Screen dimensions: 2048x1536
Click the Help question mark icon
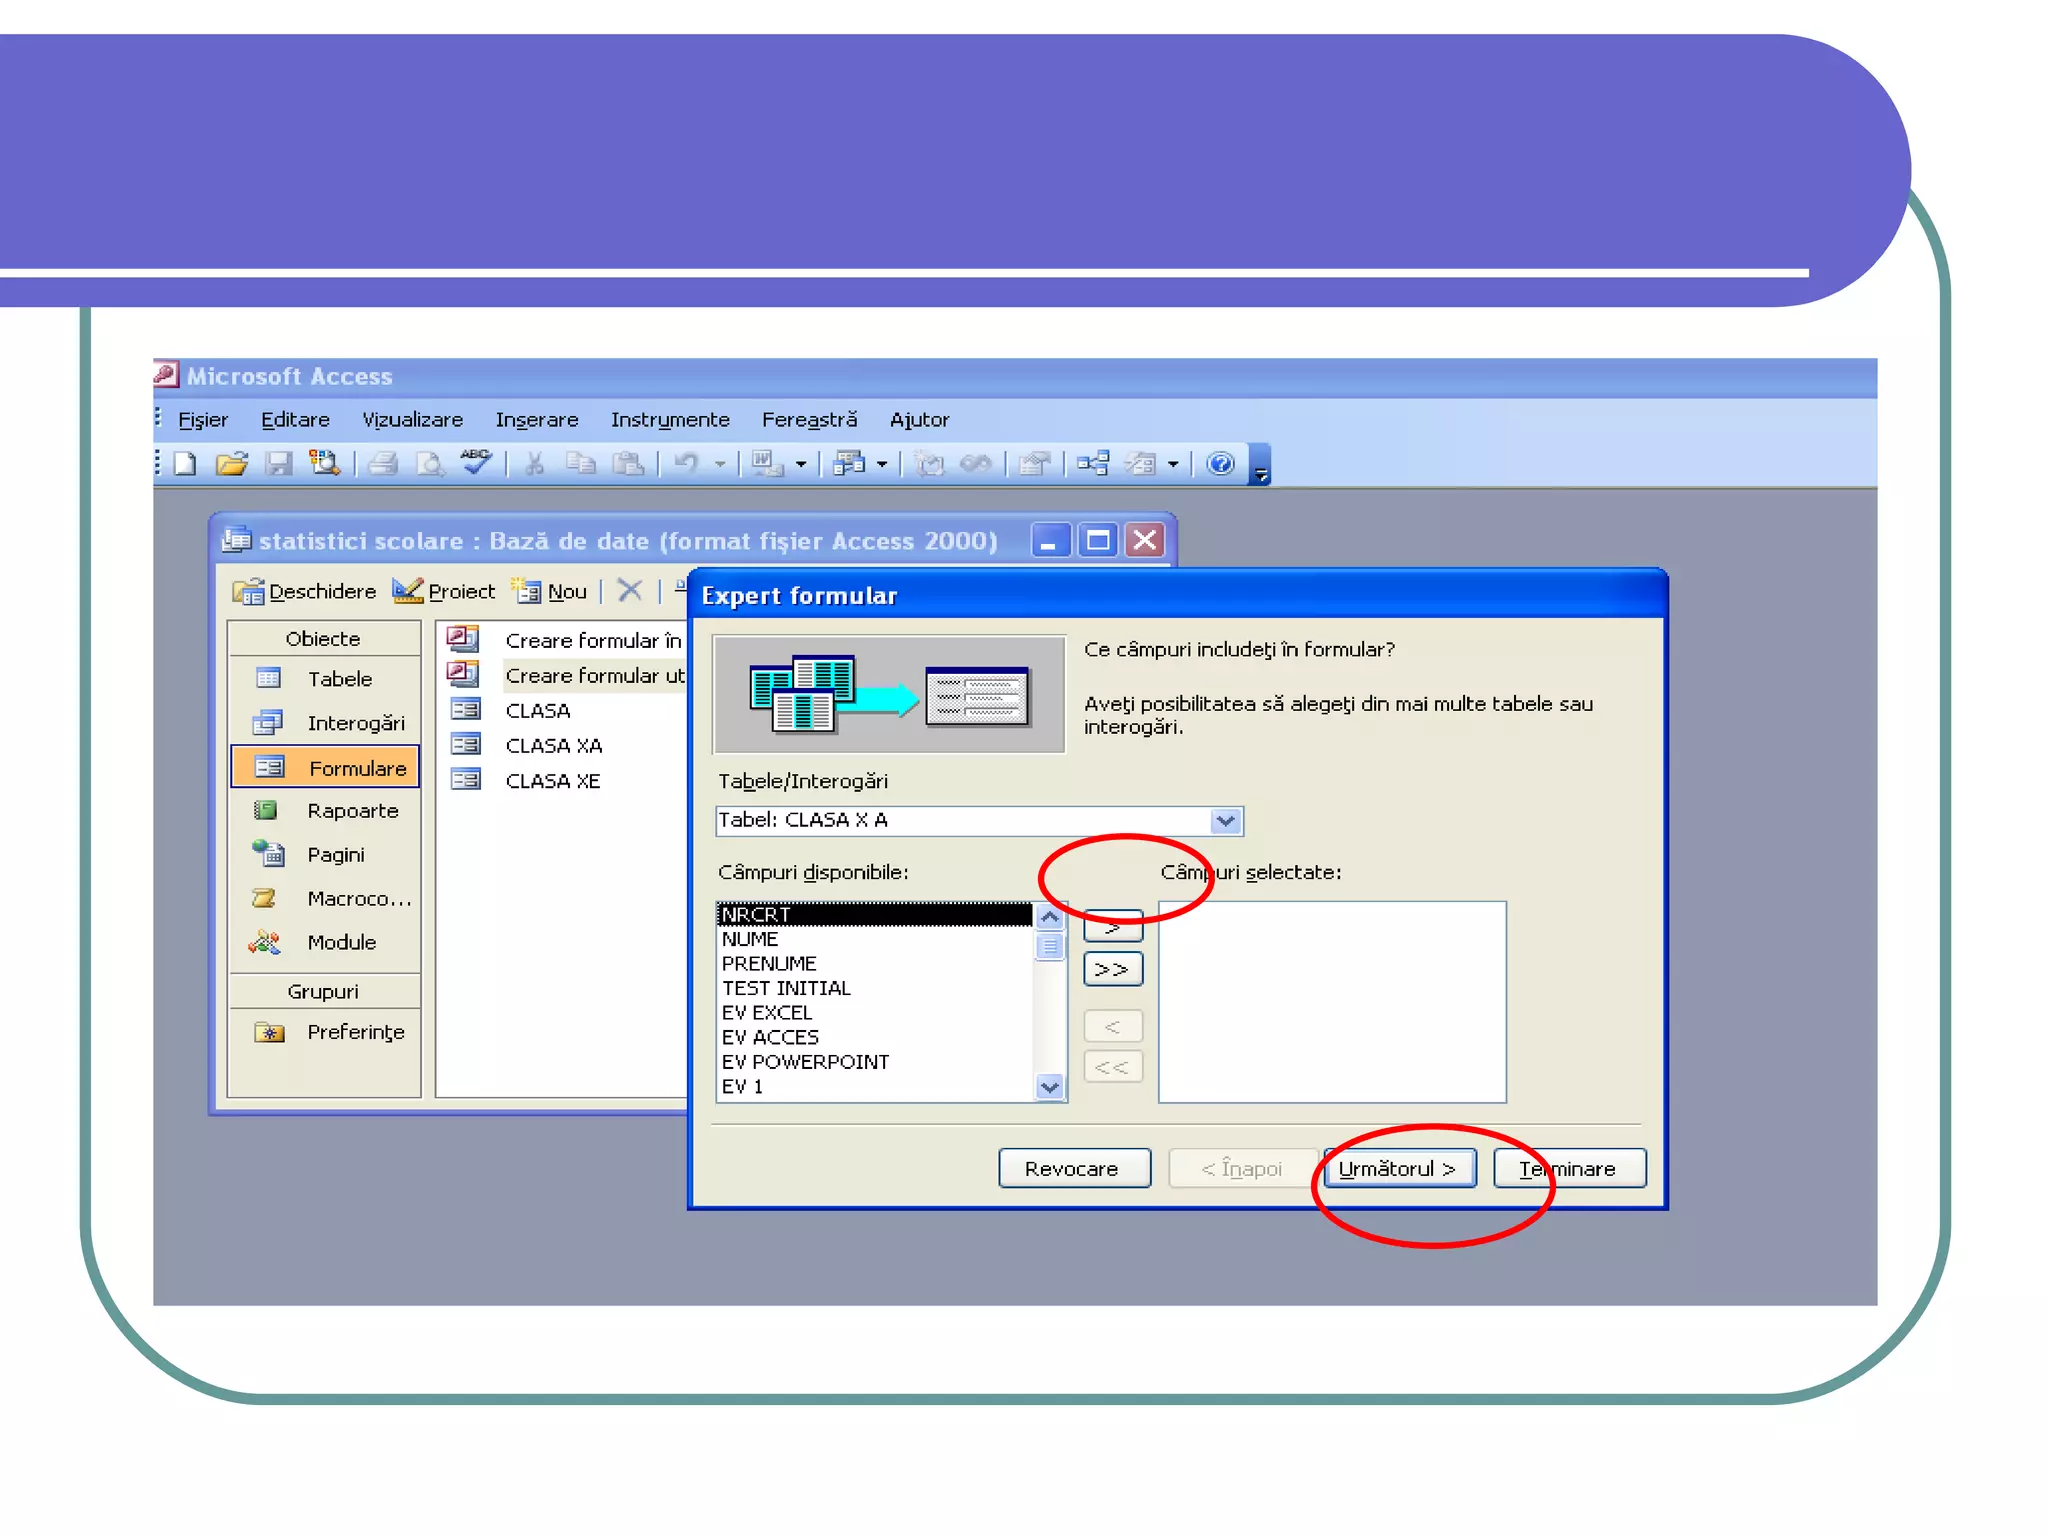coord(1220,464)
